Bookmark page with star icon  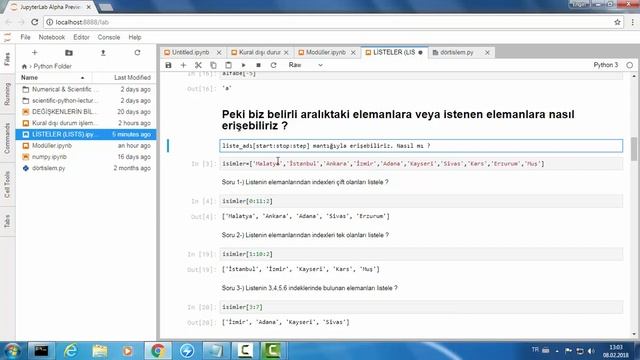617,22
